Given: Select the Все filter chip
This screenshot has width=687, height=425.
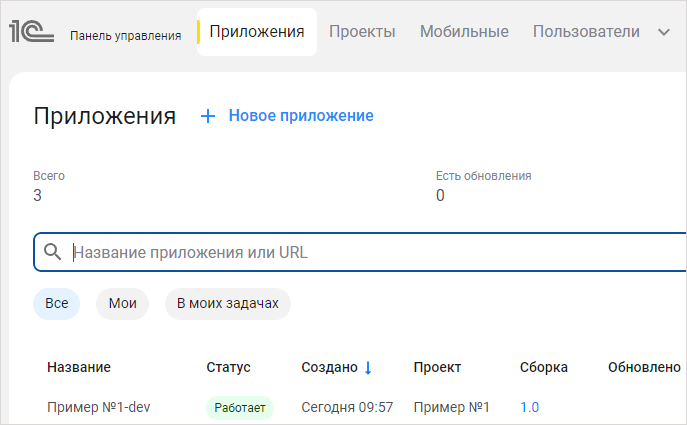Looking at the screenshot, I should point(57,304).
